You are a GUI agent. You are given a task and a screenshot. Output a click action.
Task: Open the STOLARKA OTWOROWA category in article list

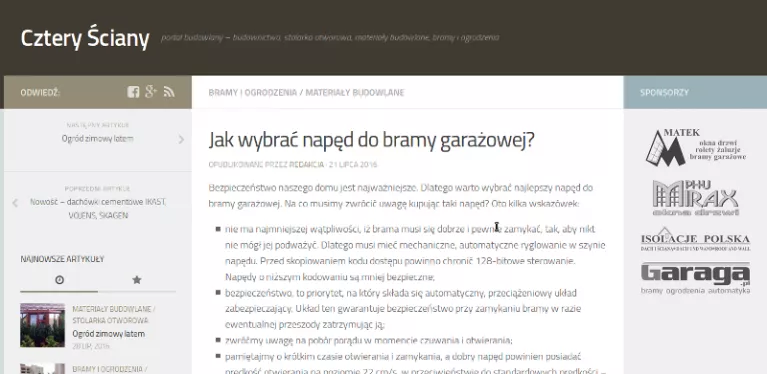click(110, 321)
